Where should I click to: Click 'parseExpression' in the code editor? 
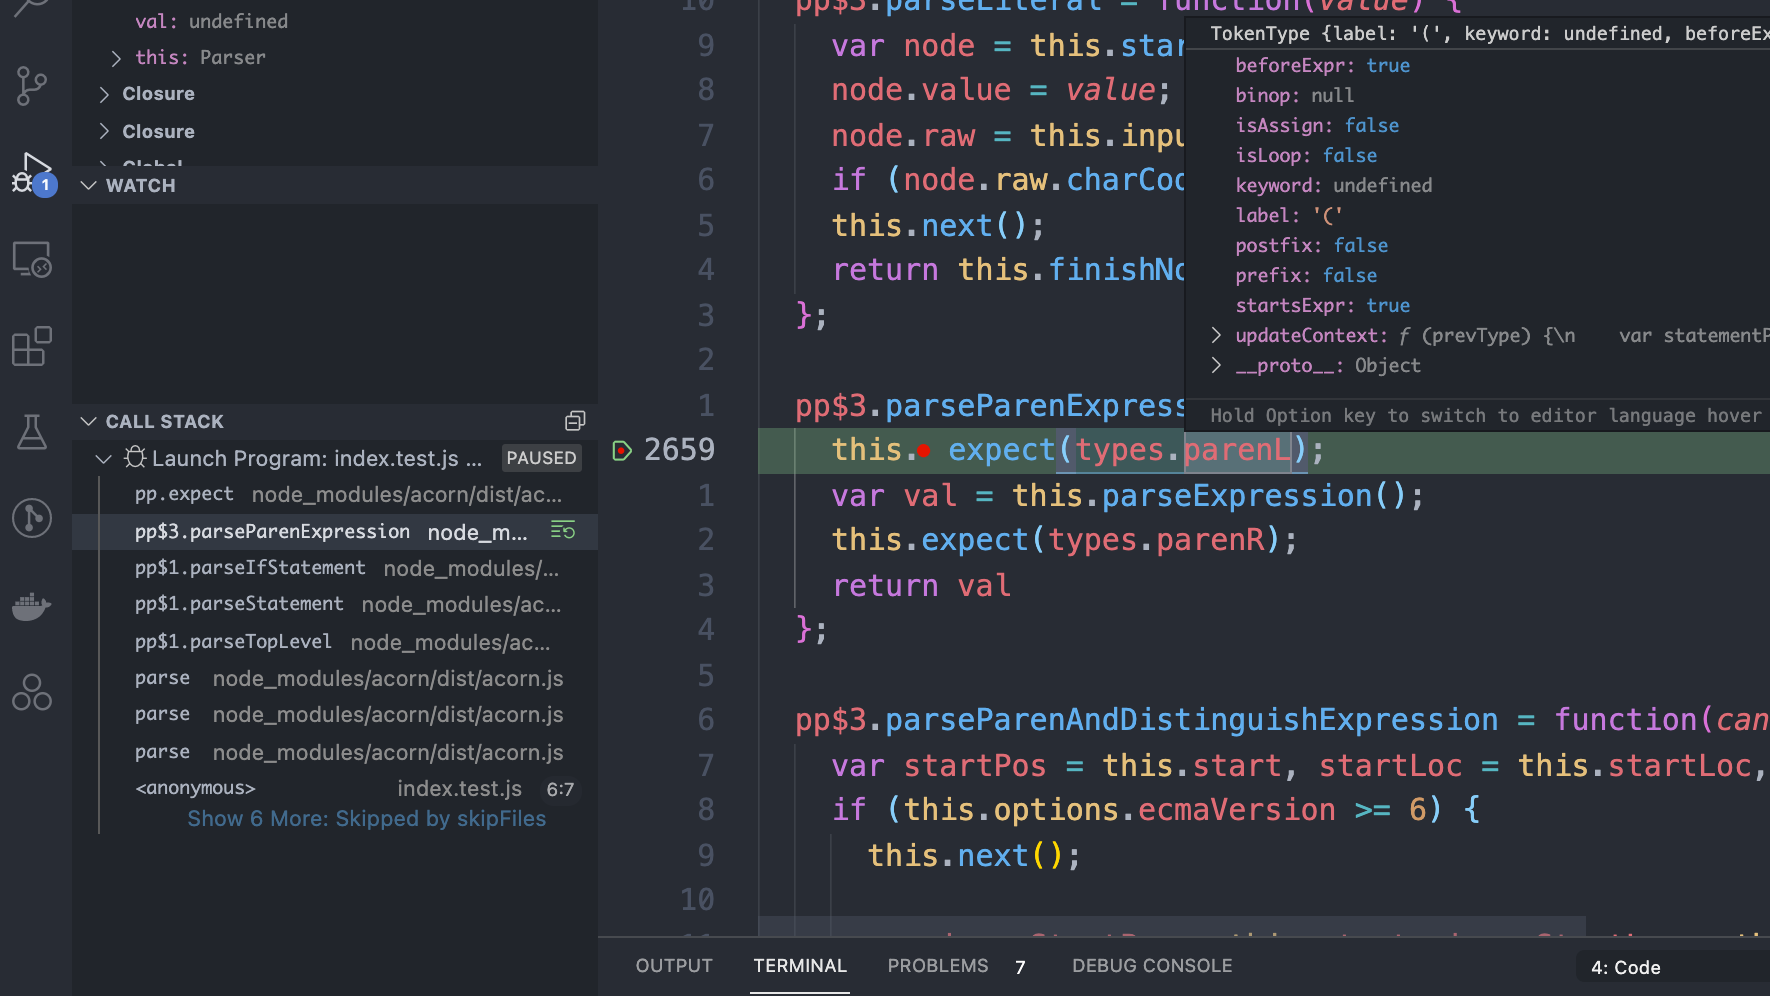click(1237, 495)
